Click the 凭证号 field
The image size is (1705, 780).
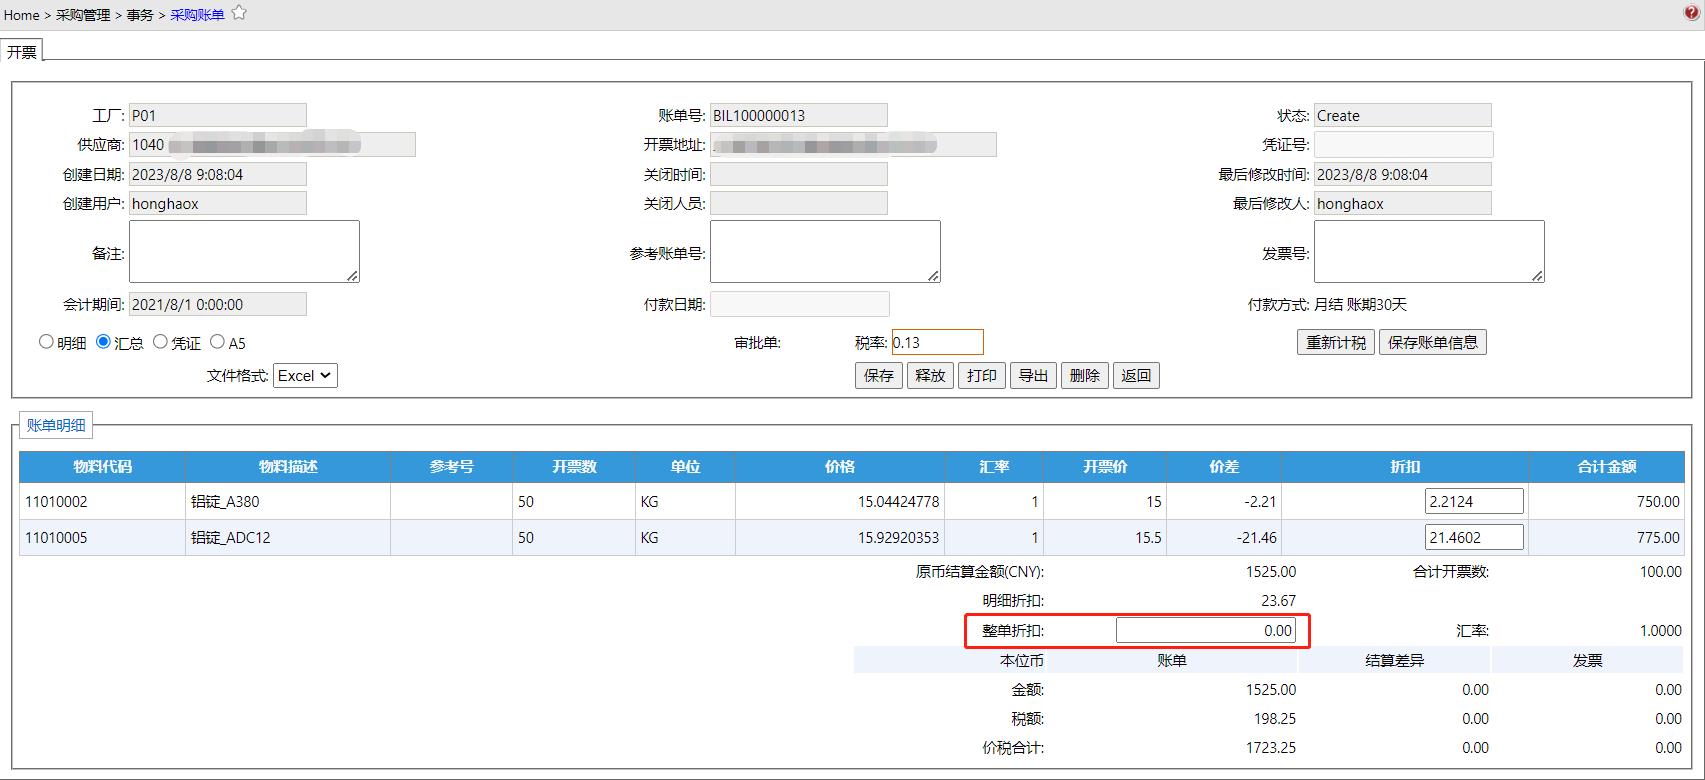point(1403,145)
